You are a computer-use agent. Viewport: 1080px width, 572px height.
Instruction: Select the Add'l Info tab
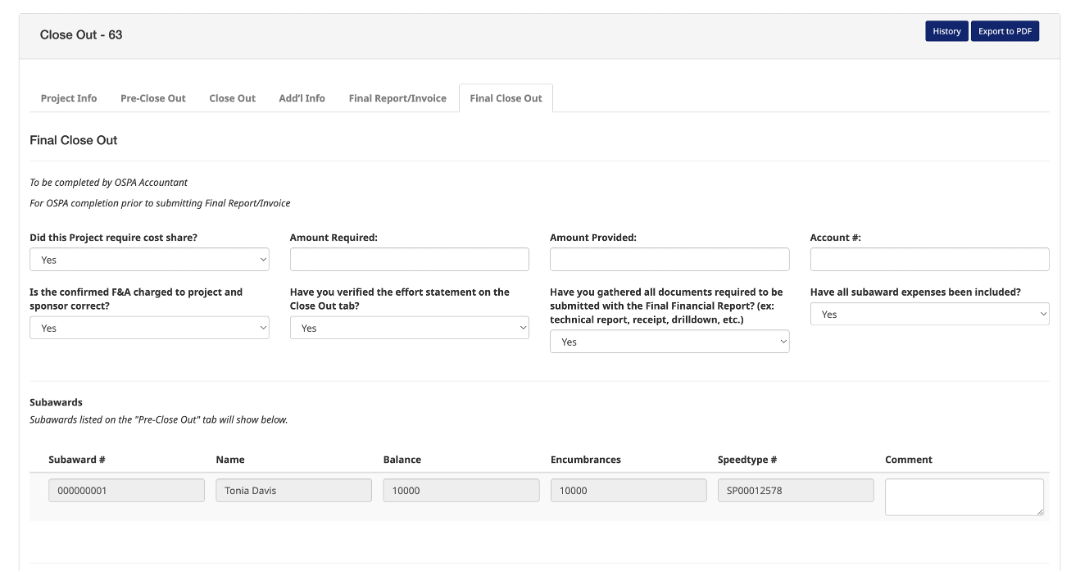pyautogui.click(x=302, y=98)
